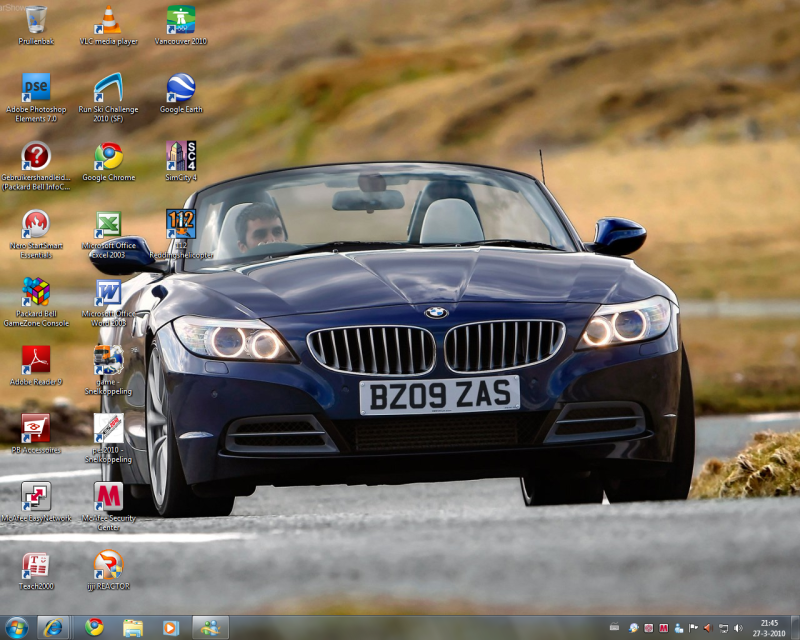Select the Vancouver 2010 desktop shortcut
800x640 pixels.
click(181, 26)
